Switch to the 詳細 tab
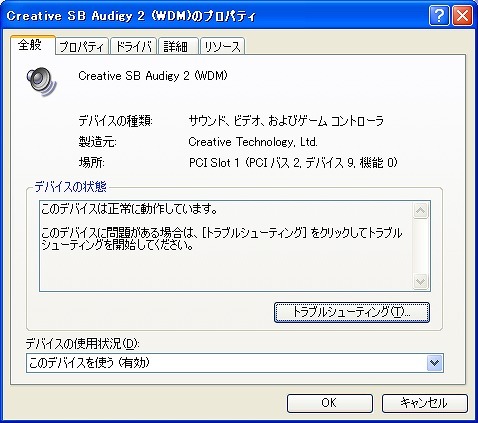This screenshot has width=478, height=423. tap(178, 46)
